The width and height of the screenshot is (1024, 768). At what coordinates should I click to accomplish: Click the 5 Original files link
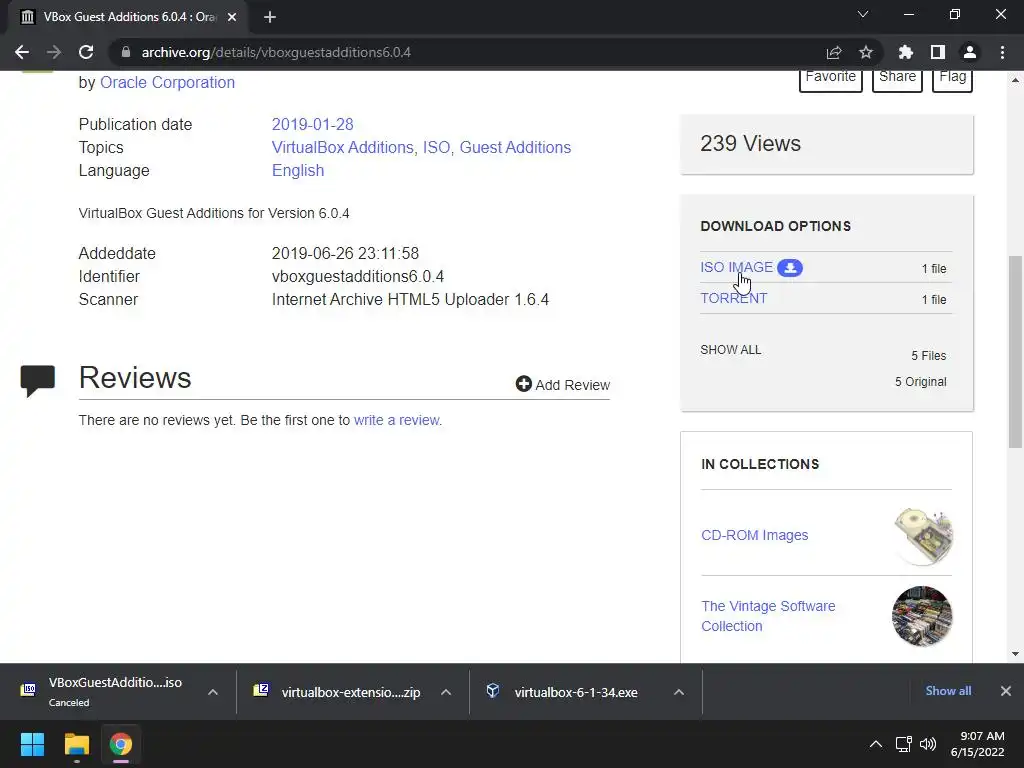click(x=920, y=382)
